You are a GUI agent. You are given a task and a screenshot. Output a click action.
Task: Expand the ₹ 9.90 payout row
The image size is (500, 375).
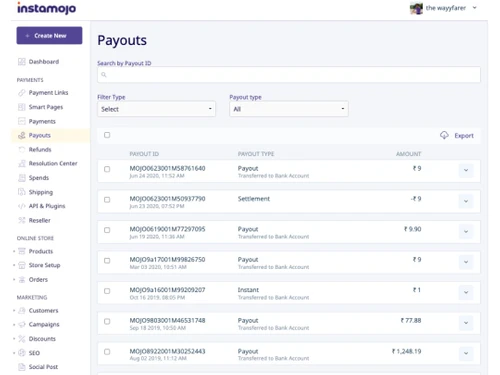(466, 231)
